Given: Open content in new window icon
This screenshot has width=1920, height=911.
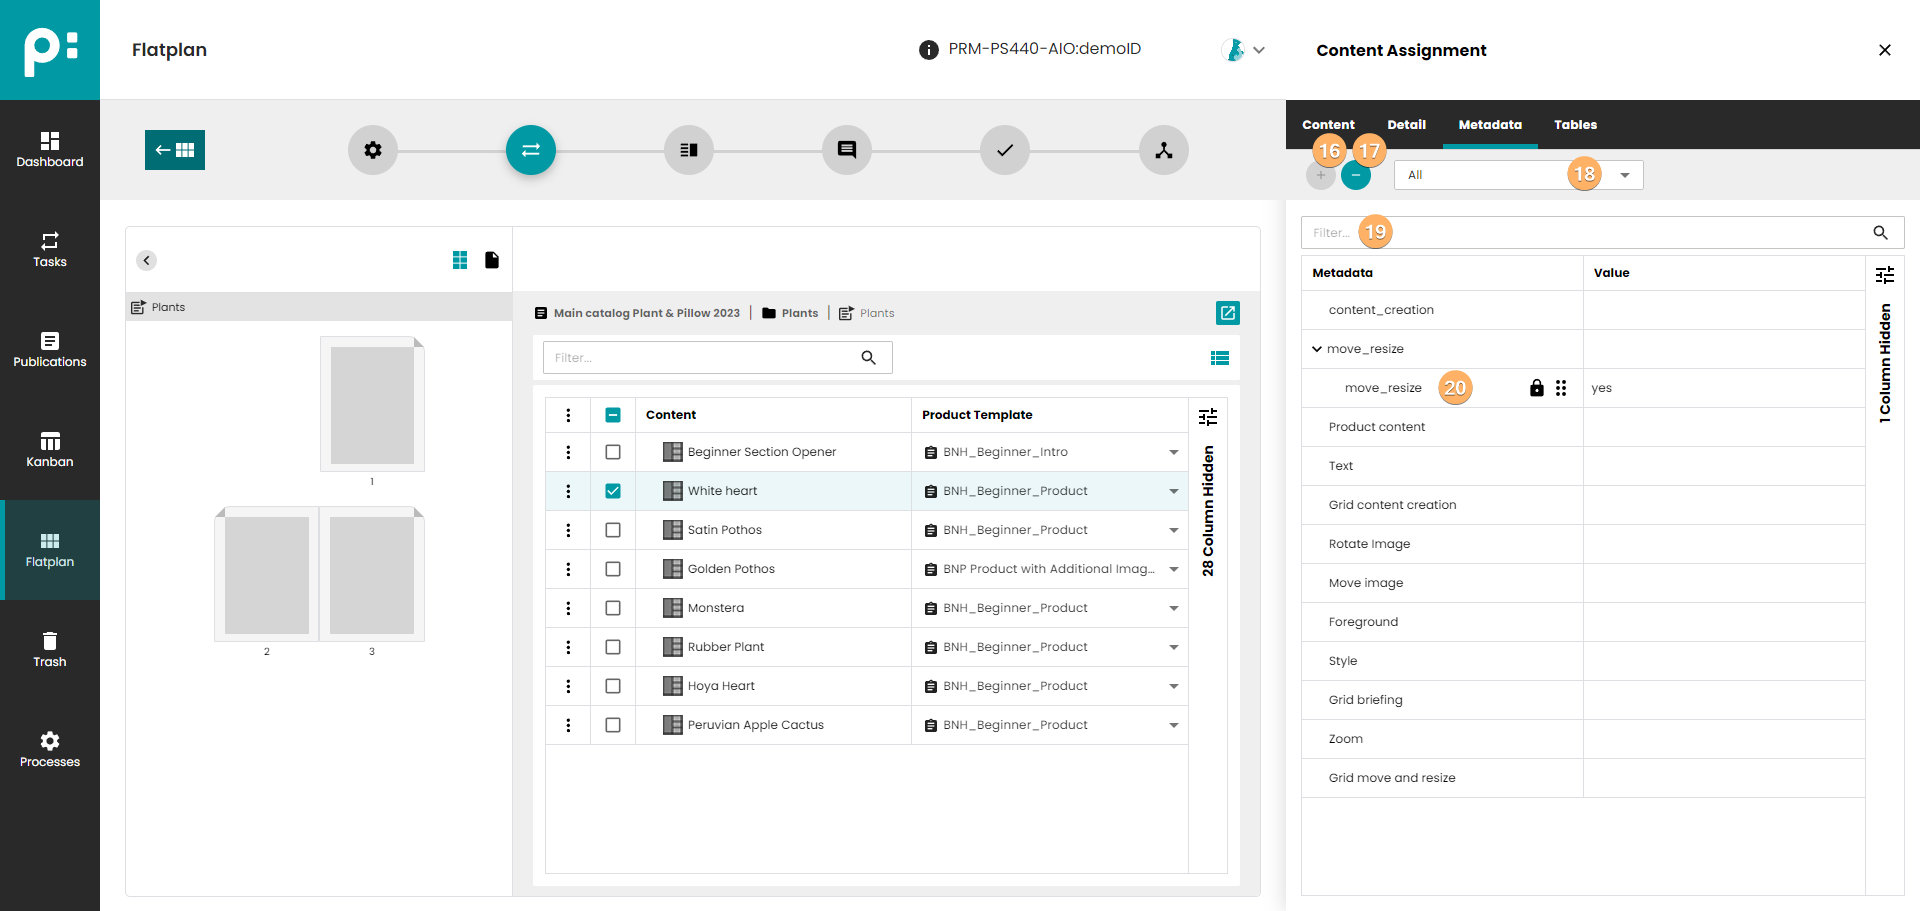Looking at the screenshot, I should pyautogui.click(x=1227, y=313).
